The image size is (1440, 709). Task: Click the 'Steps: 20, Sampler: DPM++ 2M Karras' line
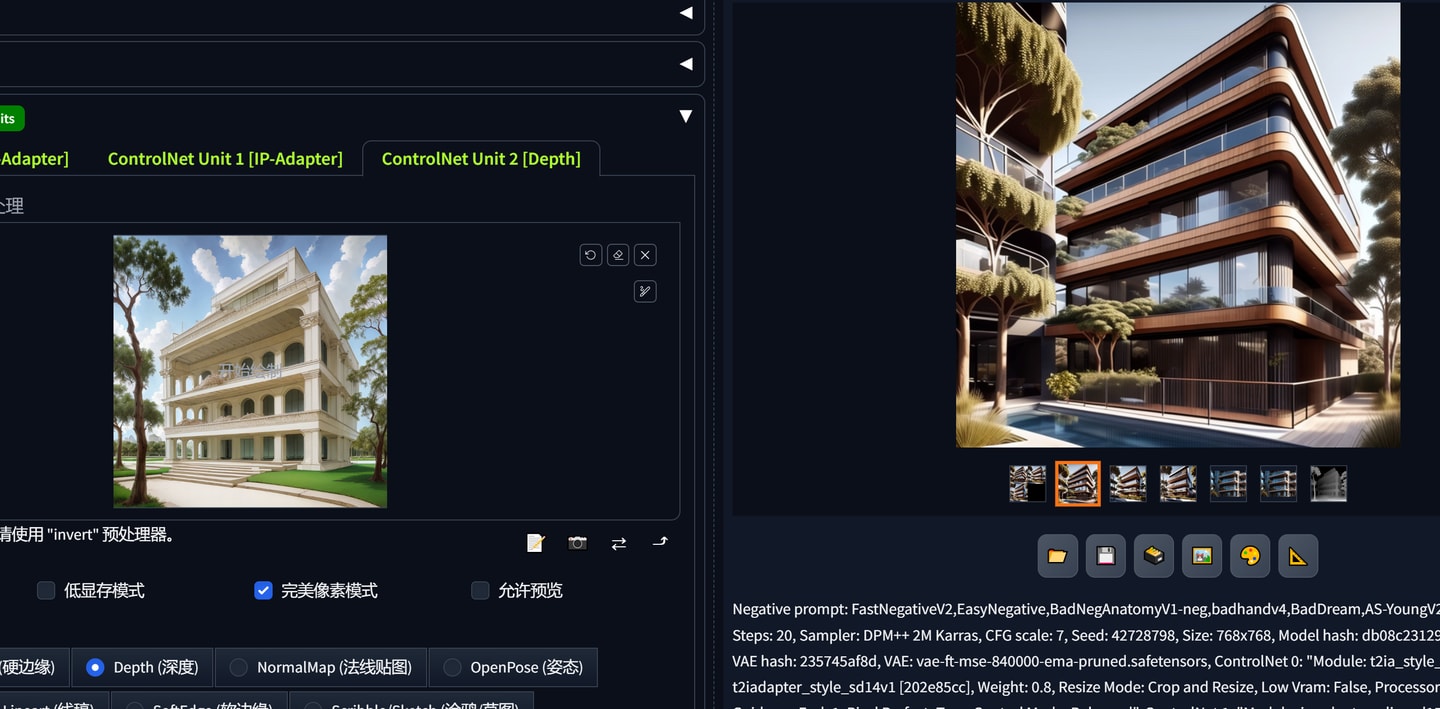coord(1086,635)
